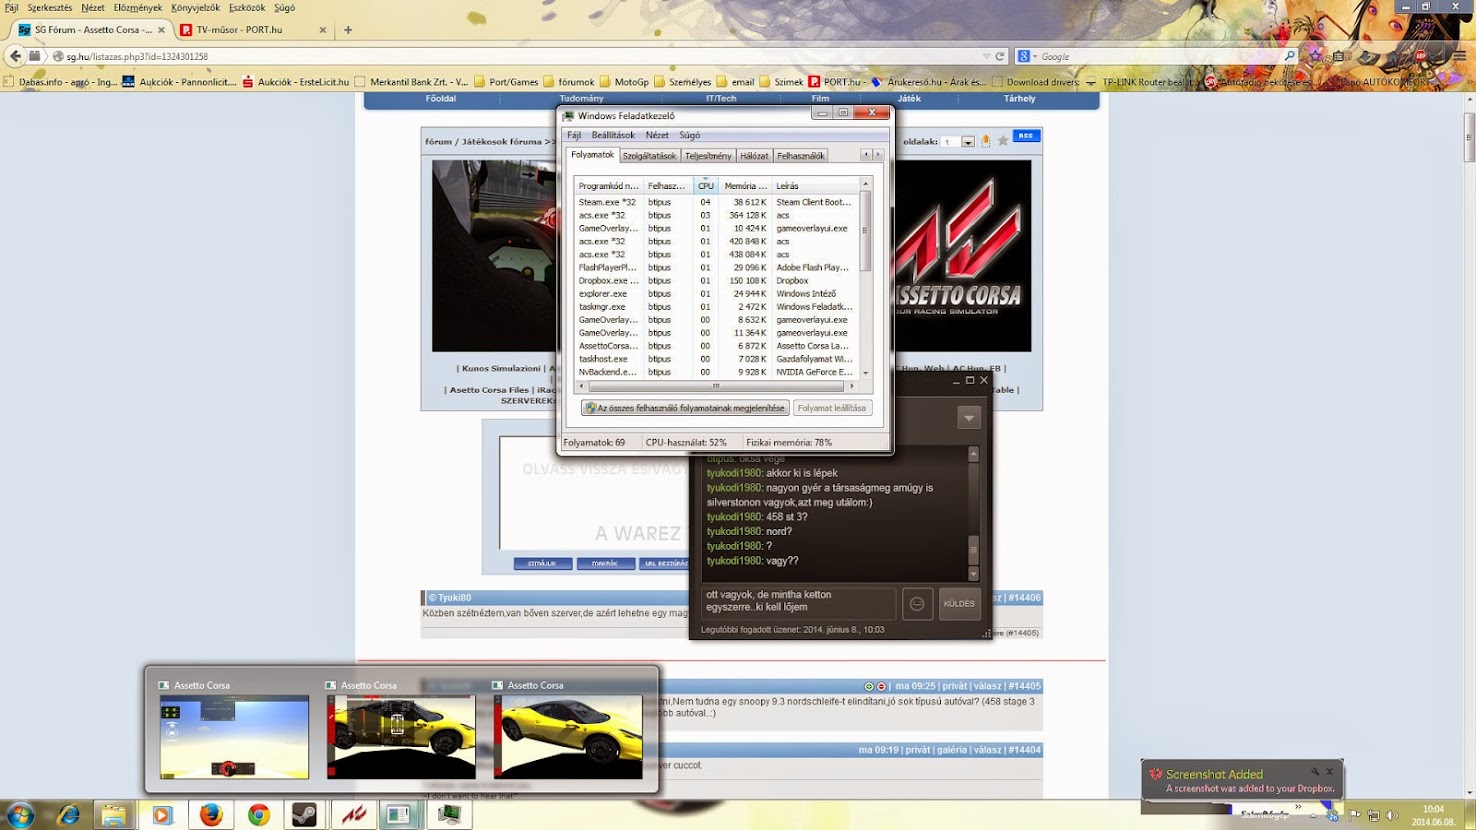
Task: Open Windows Media Player taskbar icon
Action: click(162, 815)
